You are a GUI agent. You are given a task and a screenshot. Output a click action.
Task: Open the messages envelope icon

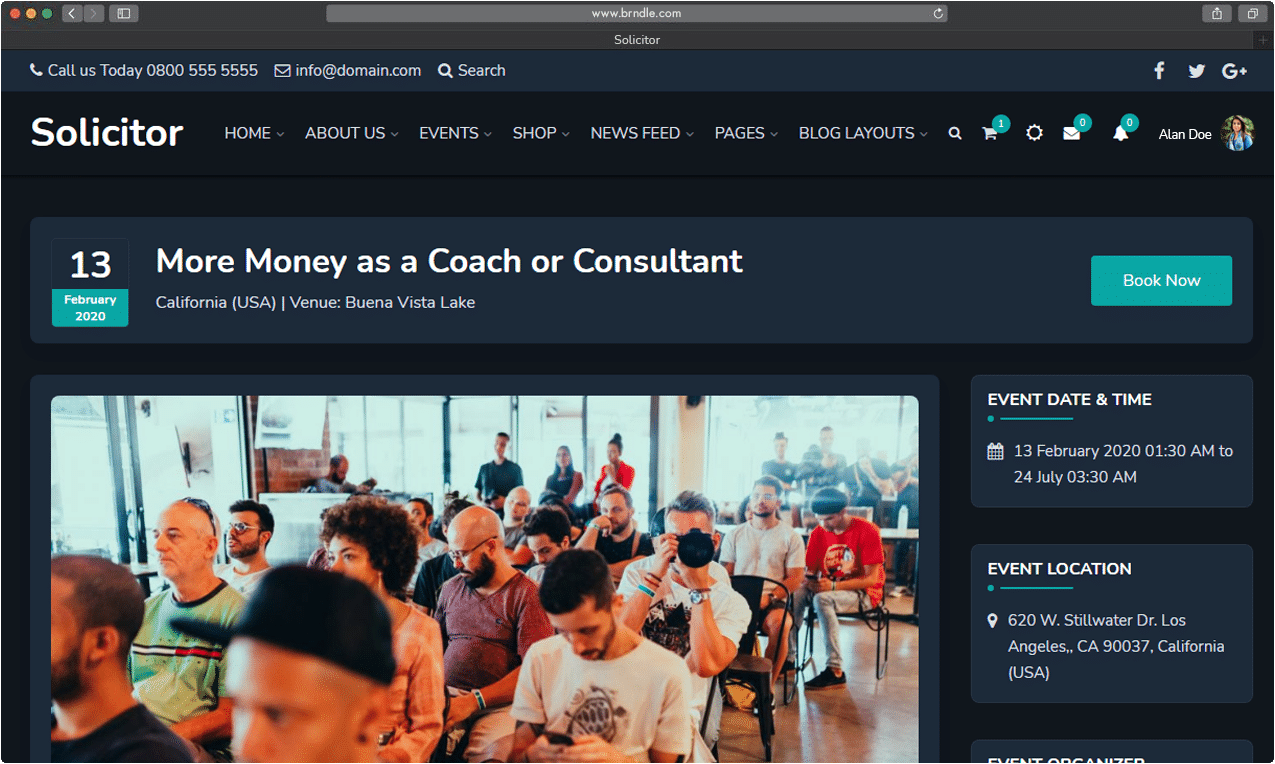click(1071, 133)
